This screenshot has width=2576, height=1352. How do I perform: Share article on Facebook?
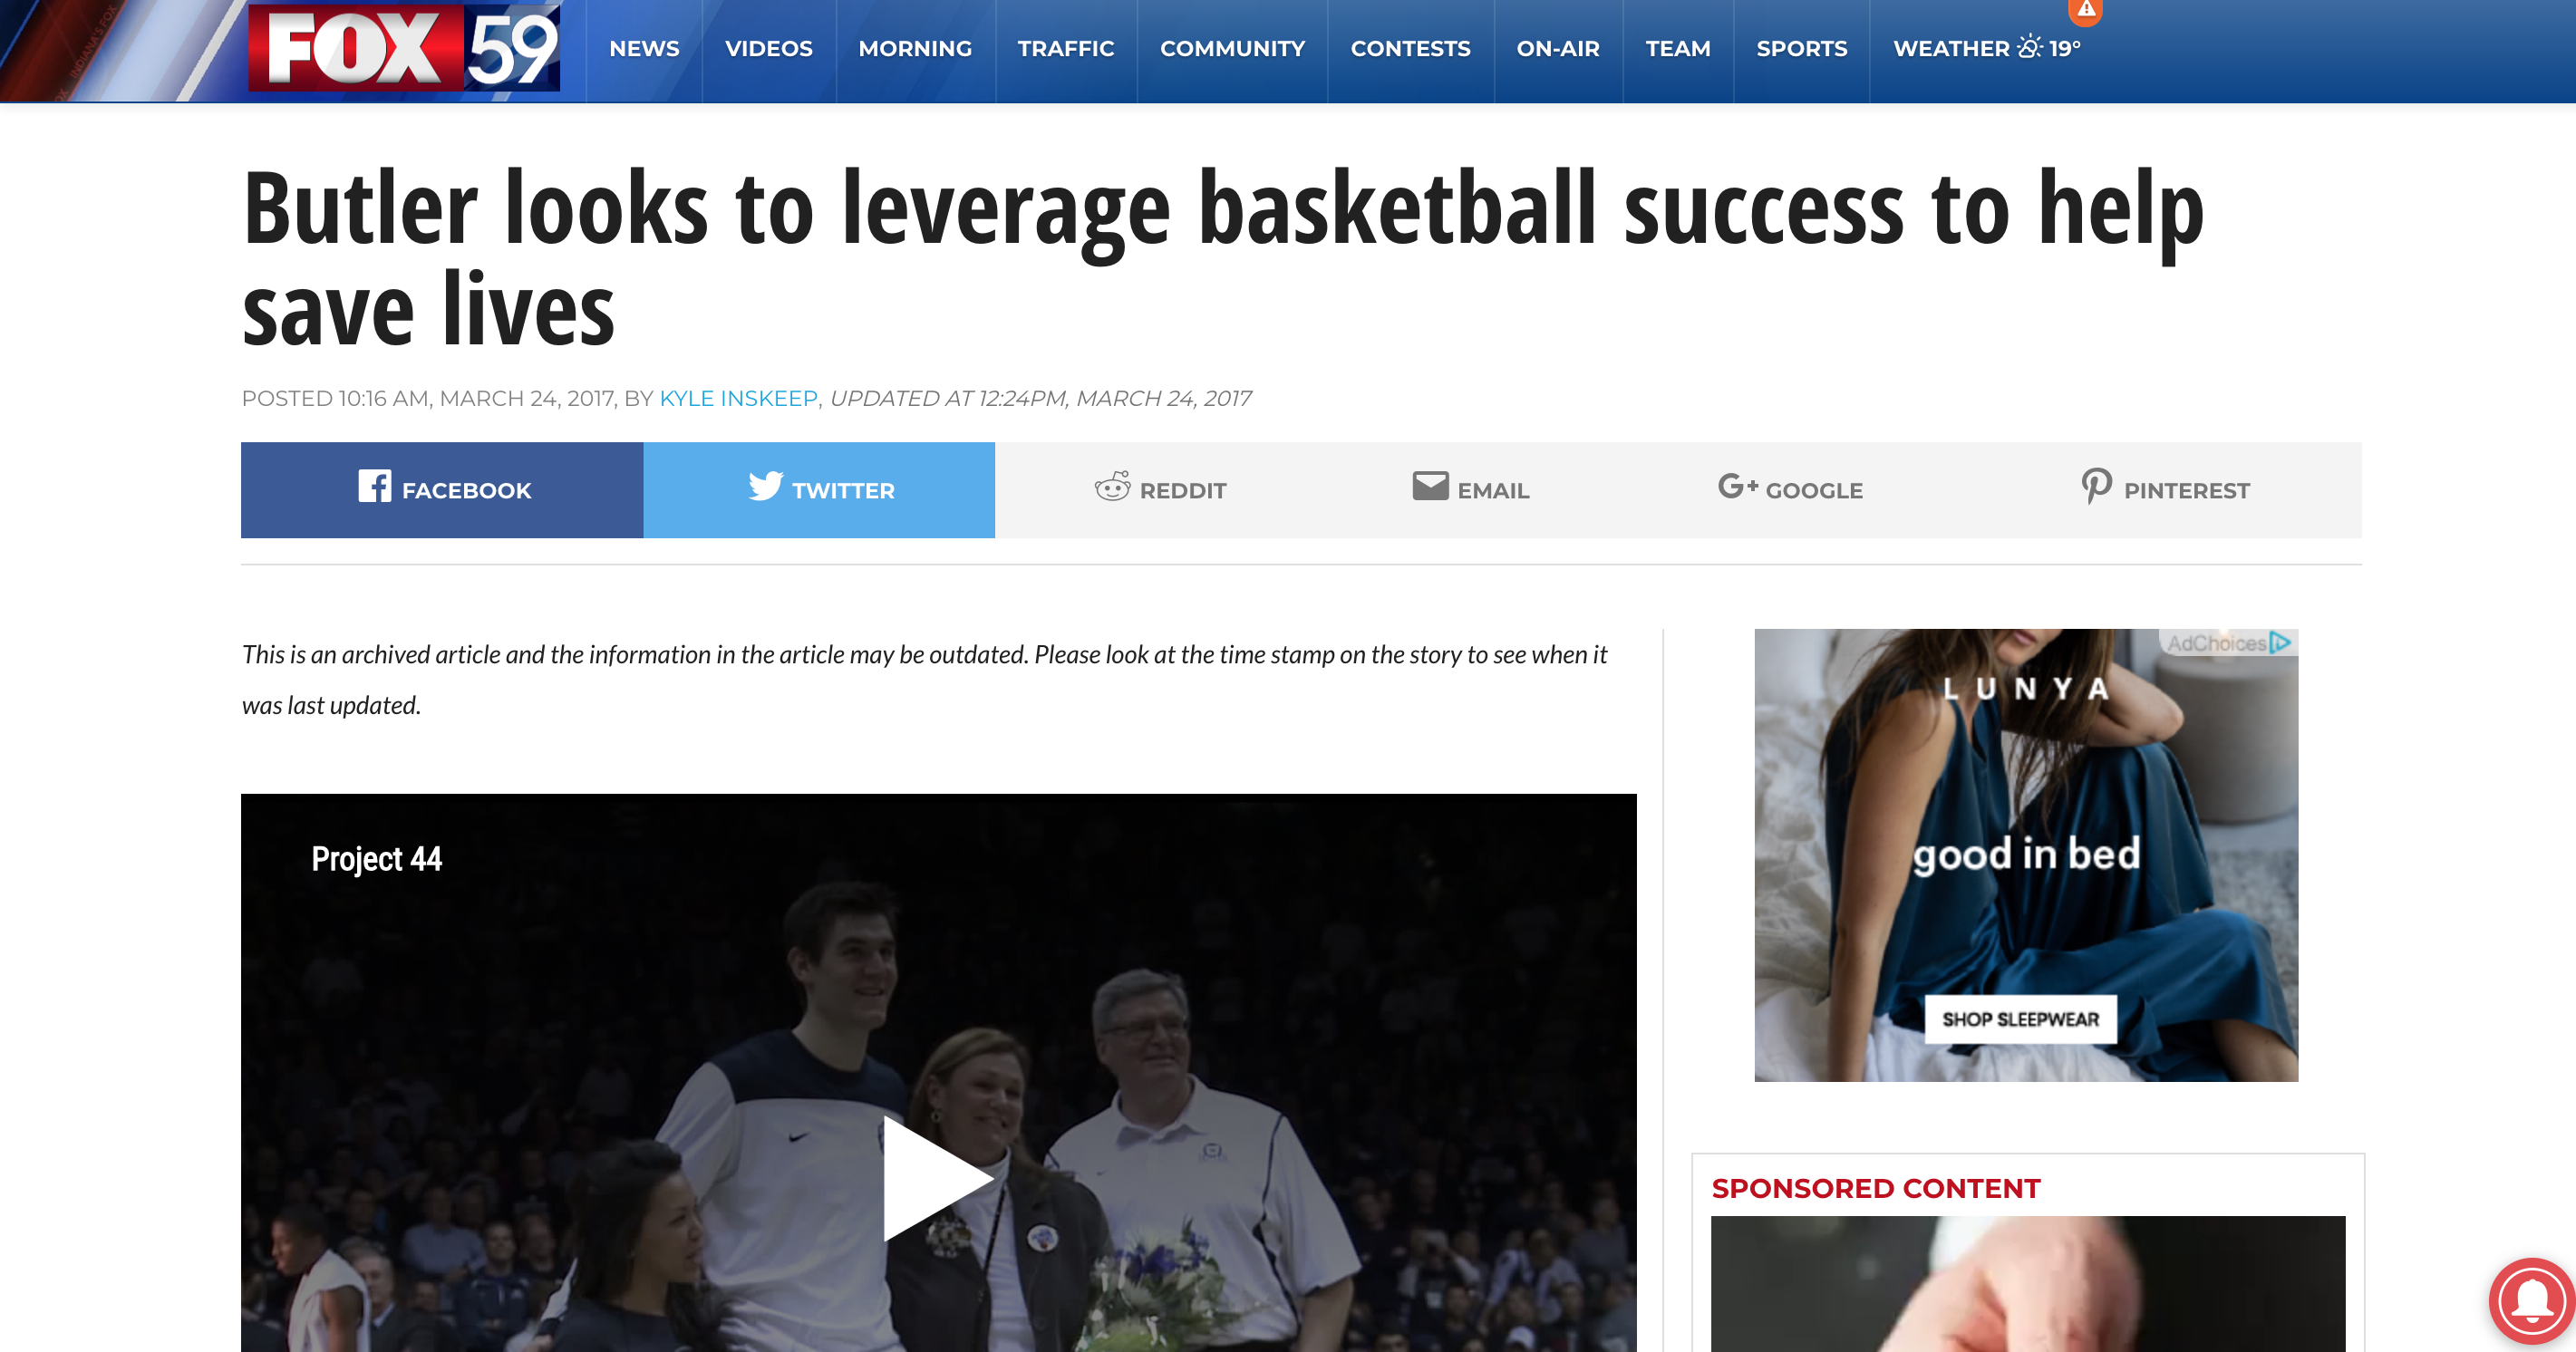(x=442, y=490)
